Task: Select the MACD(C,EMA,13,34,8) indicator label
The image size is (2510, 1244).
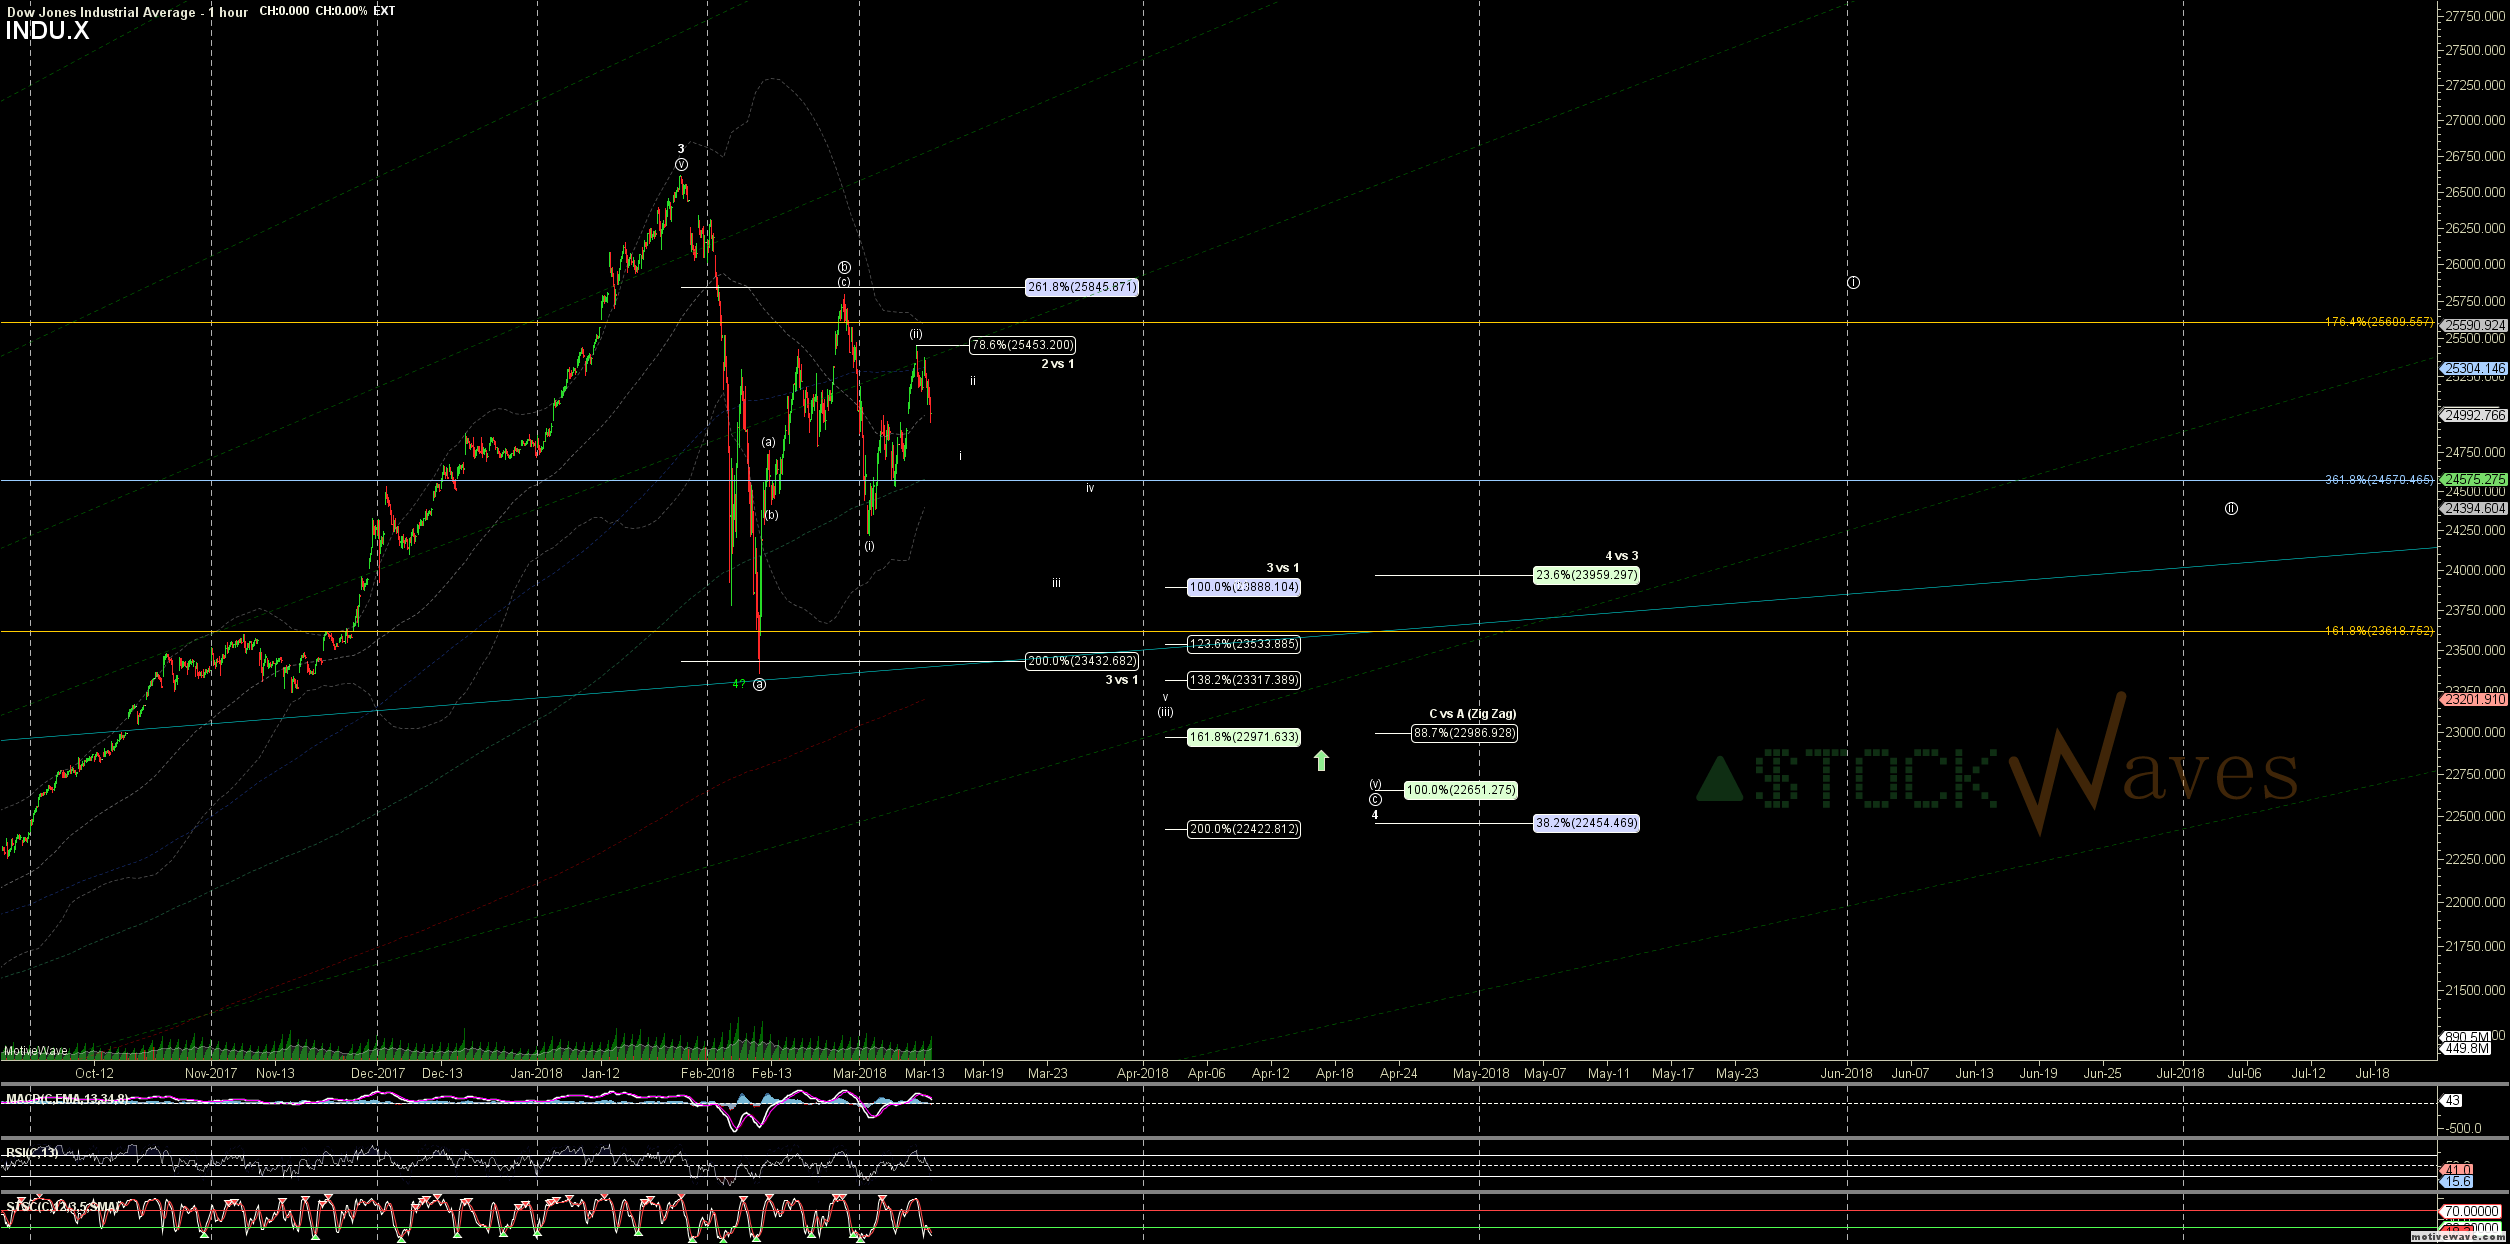Action: 67,1099
